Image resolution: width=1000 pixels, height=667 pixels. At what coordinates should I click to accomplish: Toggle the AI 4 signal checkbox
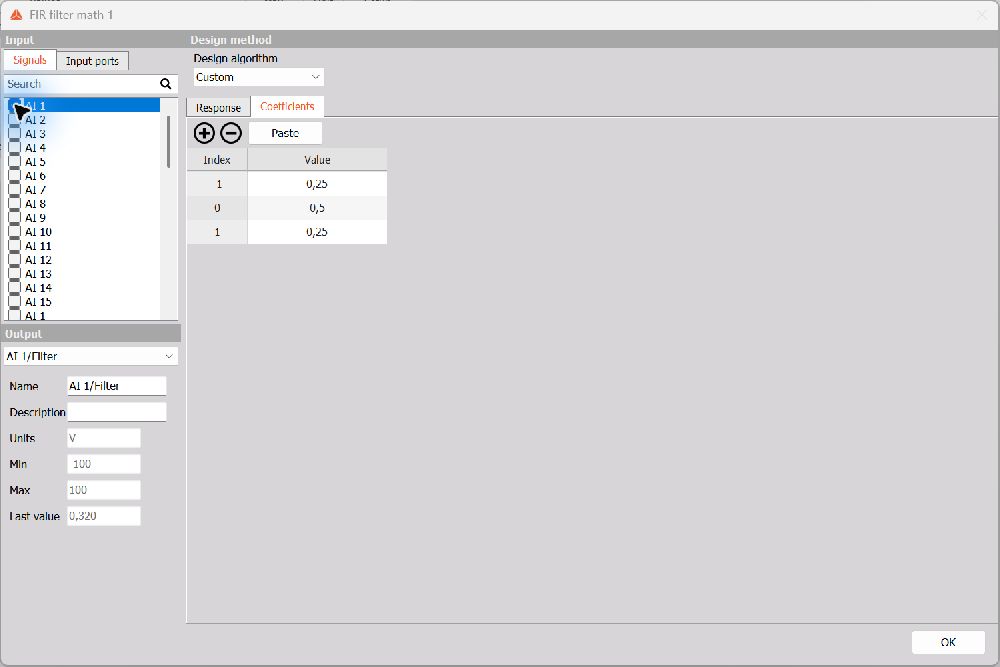(x=14, y=148)
